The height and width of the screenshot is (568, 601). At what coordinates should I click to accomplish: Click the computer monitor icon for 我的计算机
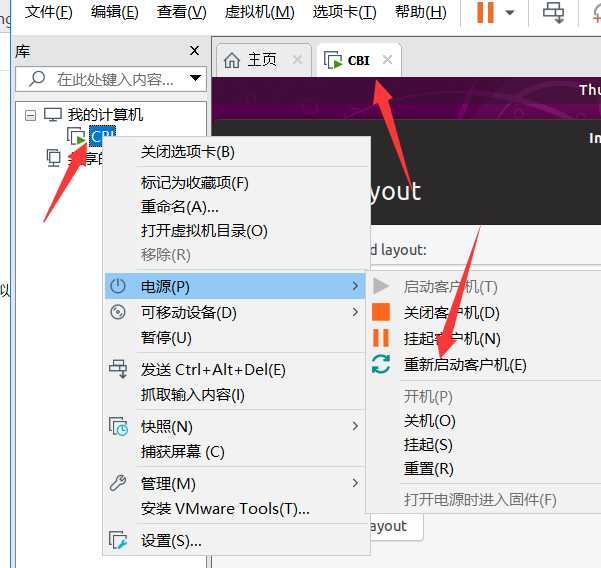coord(53,114)
